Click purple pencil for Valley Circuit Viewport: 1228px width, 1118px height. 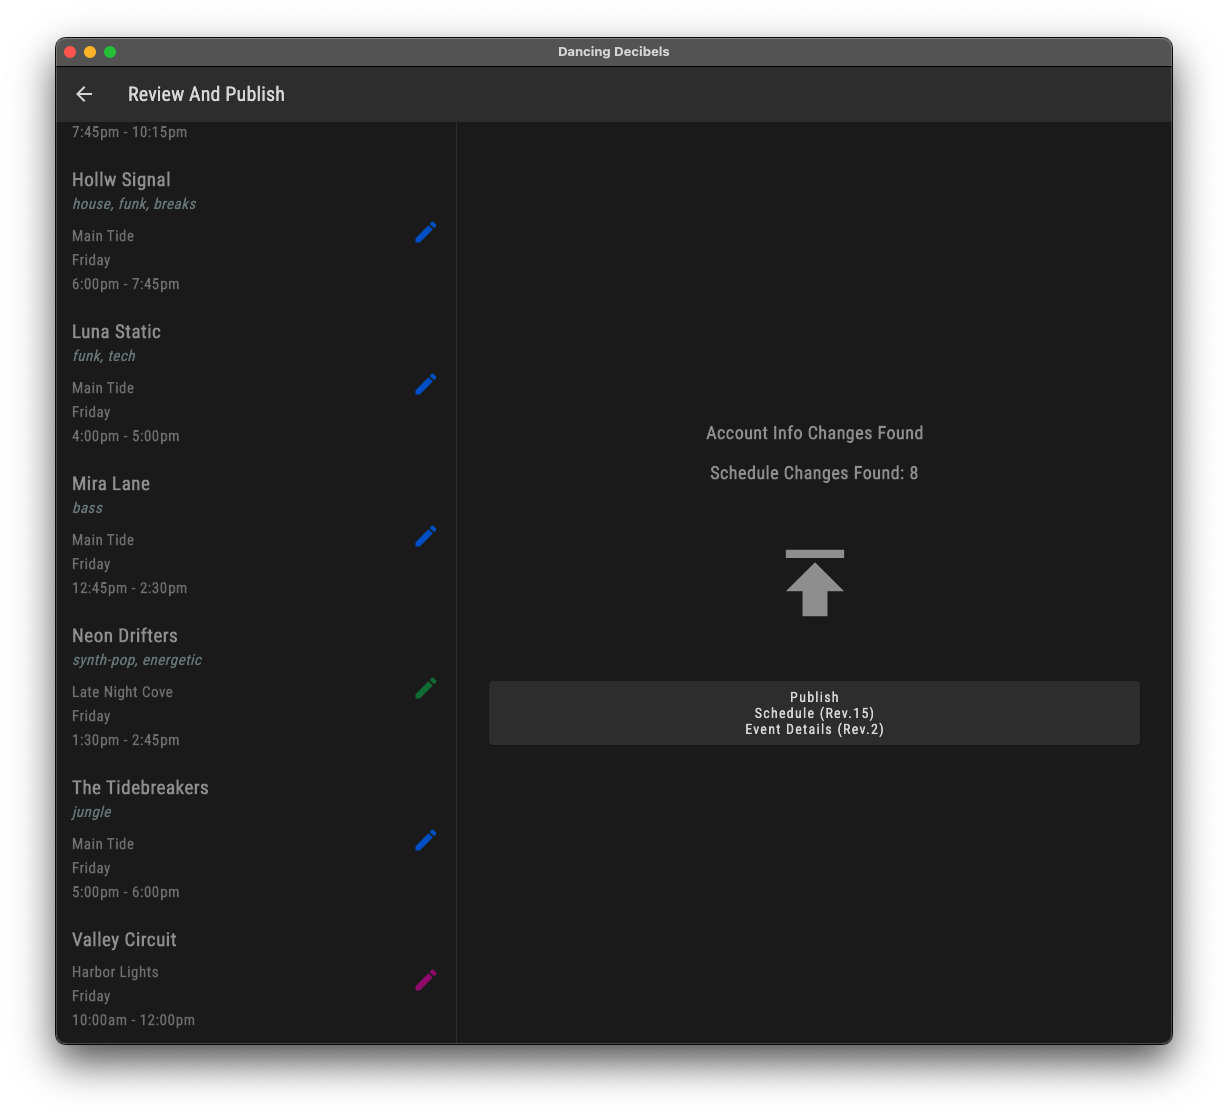[425, 980]
